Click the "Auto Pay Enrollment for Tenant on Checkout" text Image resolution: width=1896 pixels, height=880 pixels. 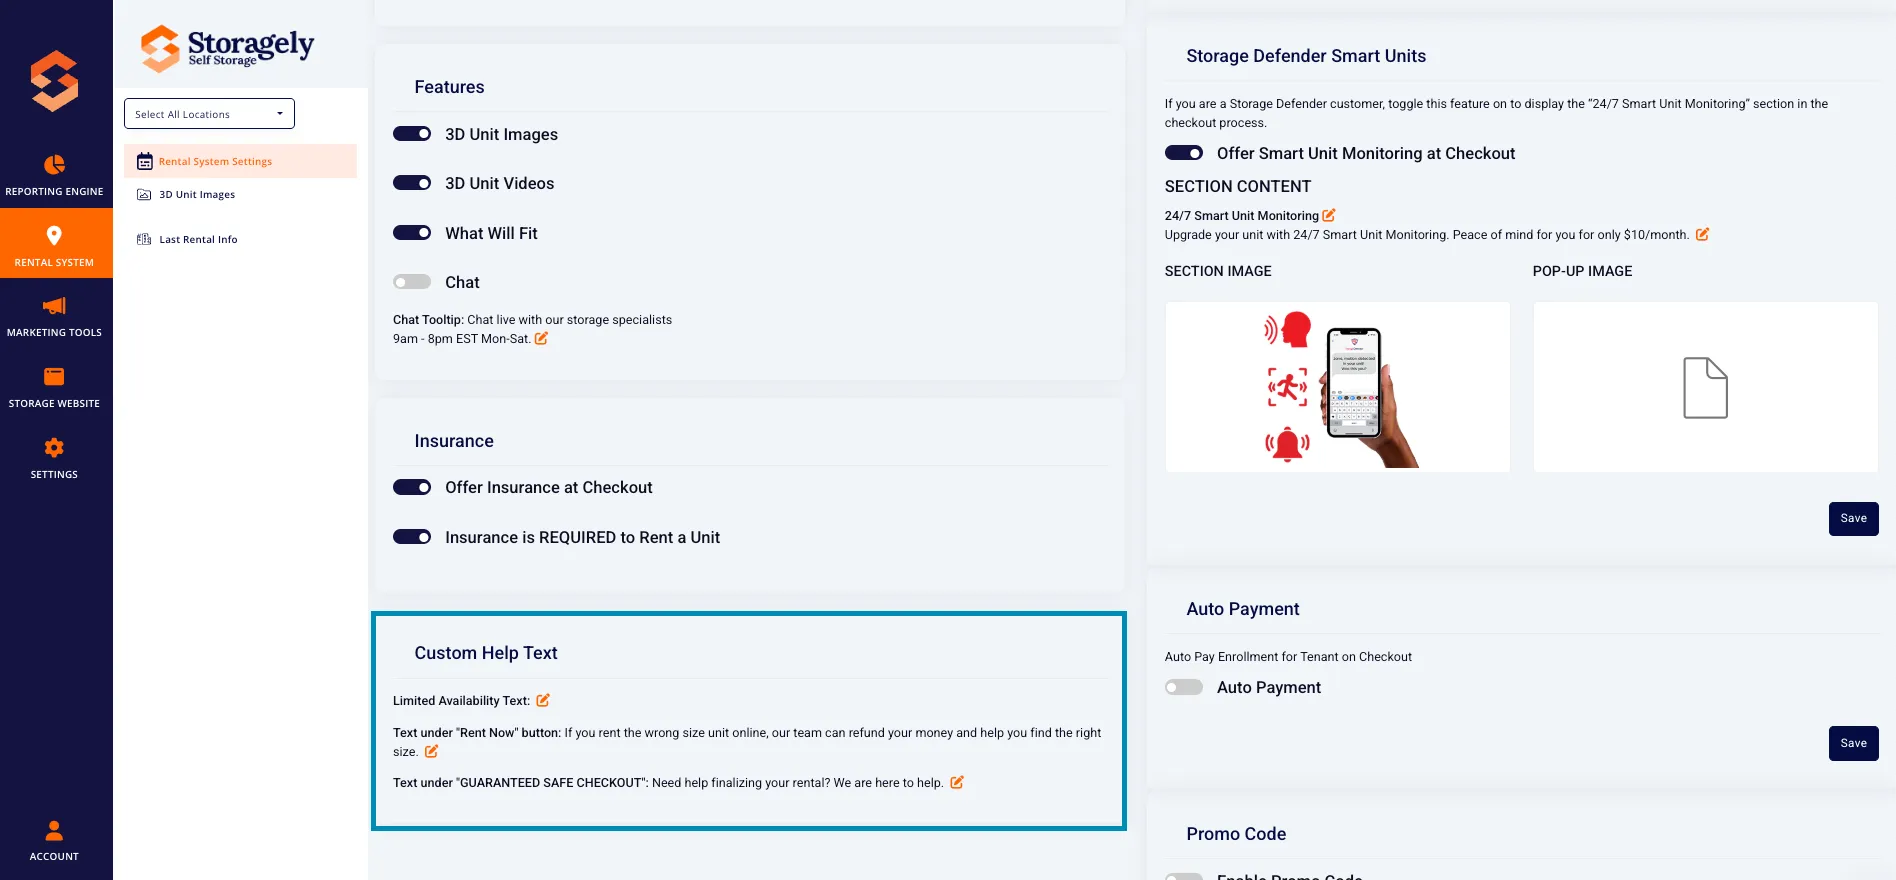coord(1288,657)
